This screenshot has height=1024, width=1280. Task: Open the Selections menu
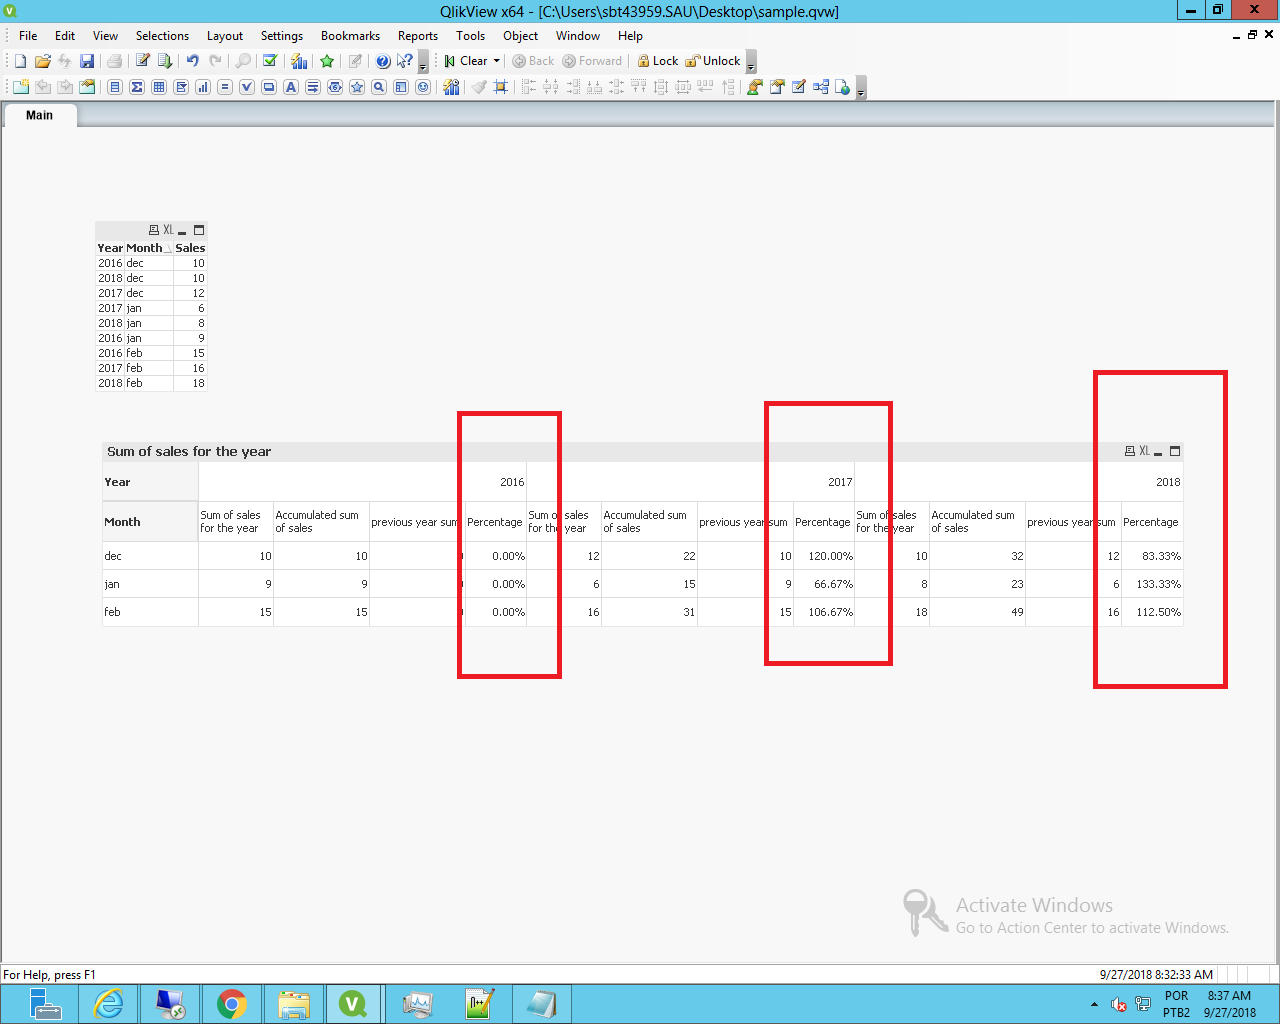pyautogui.click(x=162, y=35)
